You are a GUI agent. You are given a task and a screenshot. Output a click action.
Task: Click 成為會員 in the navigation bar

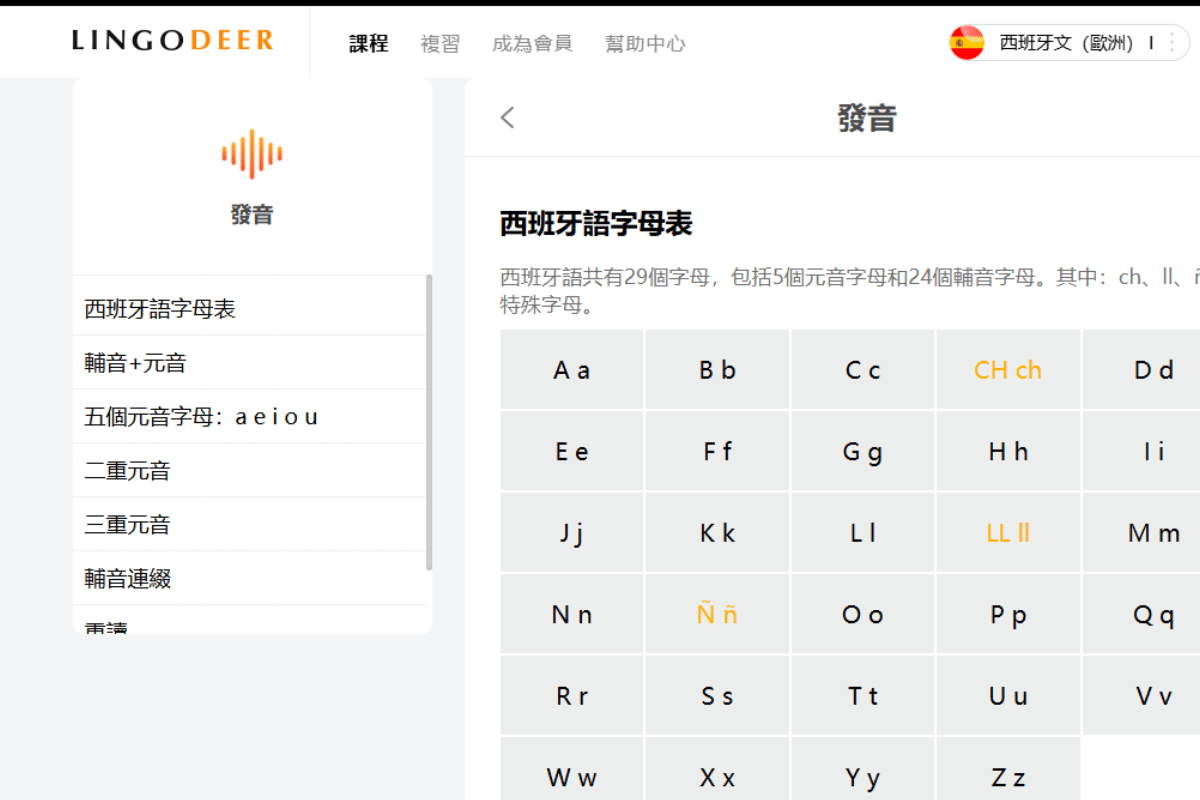click(x=533, y=44)
